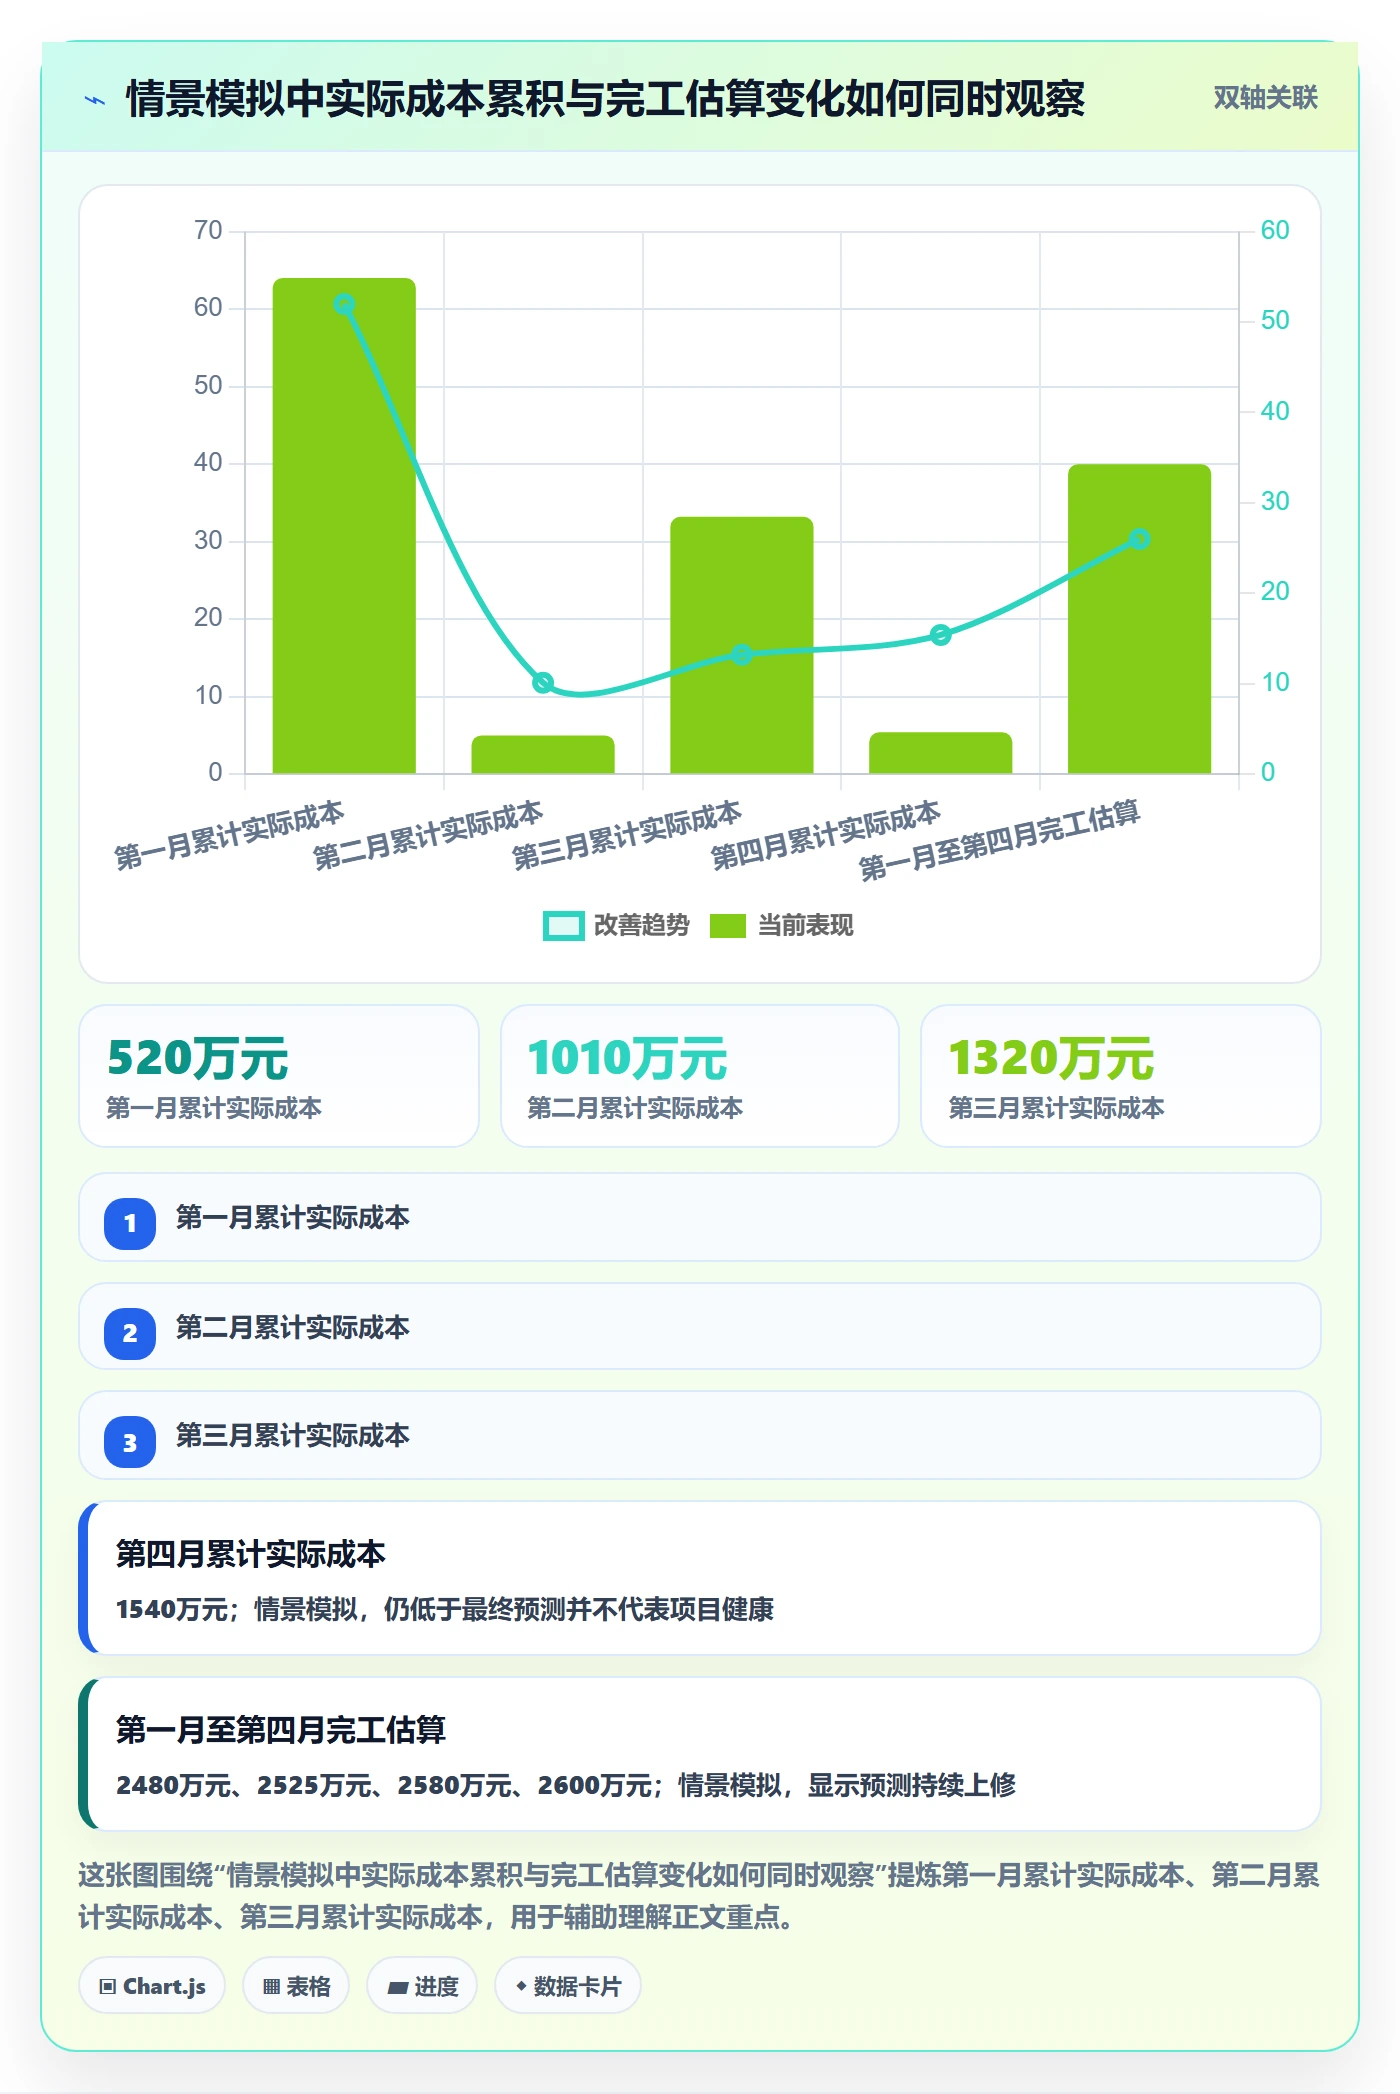Click the 表格 tag
The width and height of the screenshot is (1400, 2094).
pos(296,1986)
